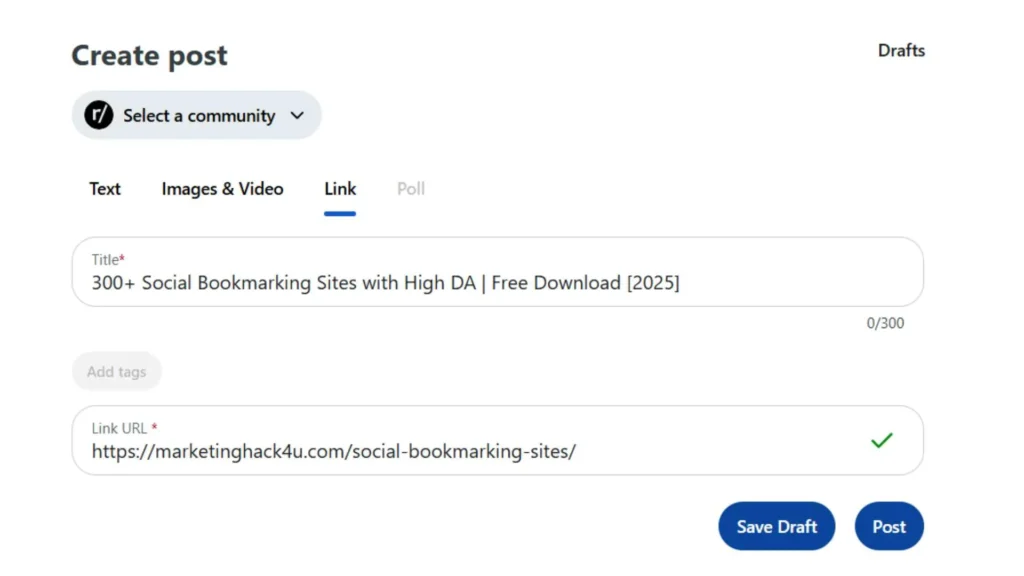This screenshot has height=576, width=1024.
Task: Open the Drafts page
Action: pos(901,50)
